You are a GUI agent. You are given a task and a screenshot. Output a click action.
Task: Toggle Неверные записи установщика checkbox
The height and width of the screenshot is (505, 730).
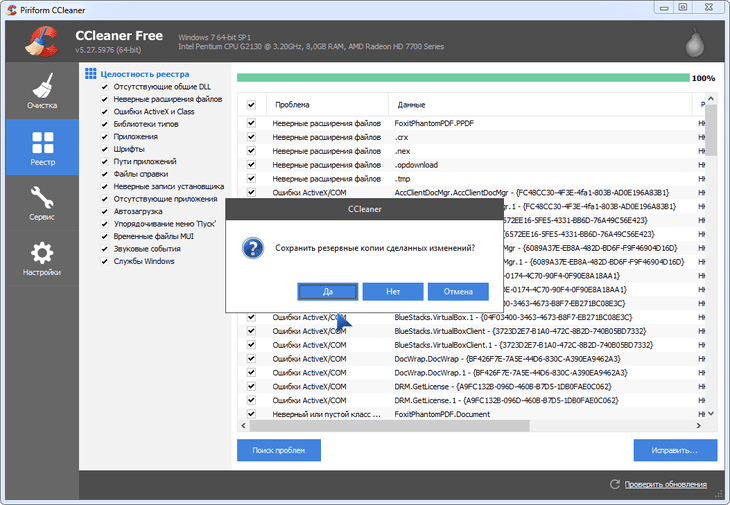coord(105,187)
